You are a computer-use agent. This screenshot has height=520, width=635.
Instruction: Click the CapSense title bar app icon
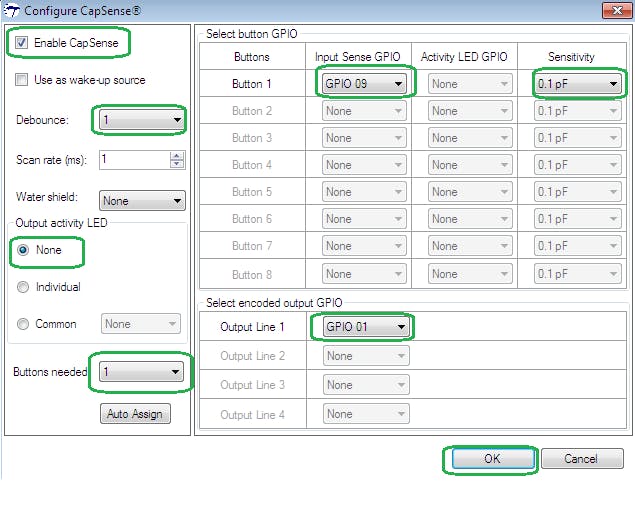pyautogui.click(x=11, y=10)
